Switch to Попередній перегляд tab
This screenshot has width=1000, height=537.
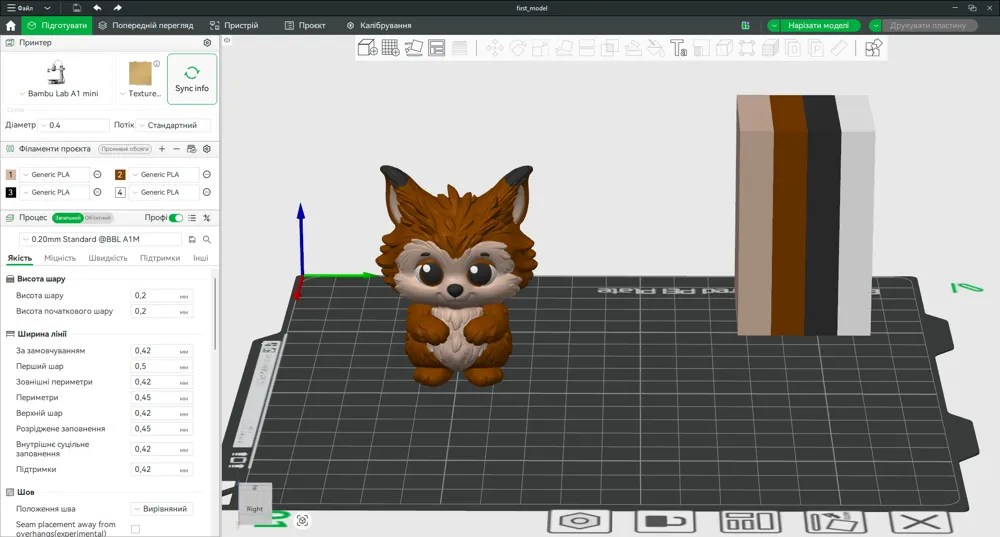[x=145, y=26]
